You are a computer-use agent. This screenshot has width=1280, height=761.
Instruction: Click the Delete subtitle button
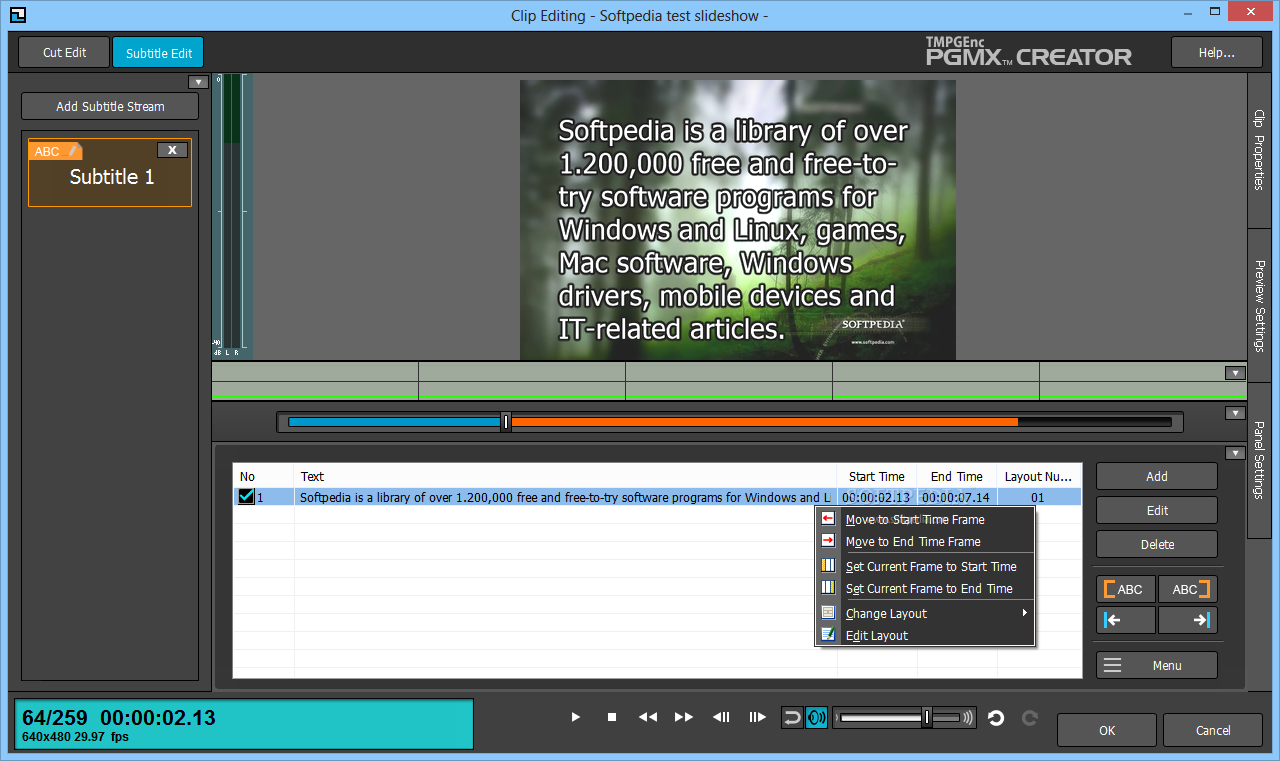tap(1157, 544)
